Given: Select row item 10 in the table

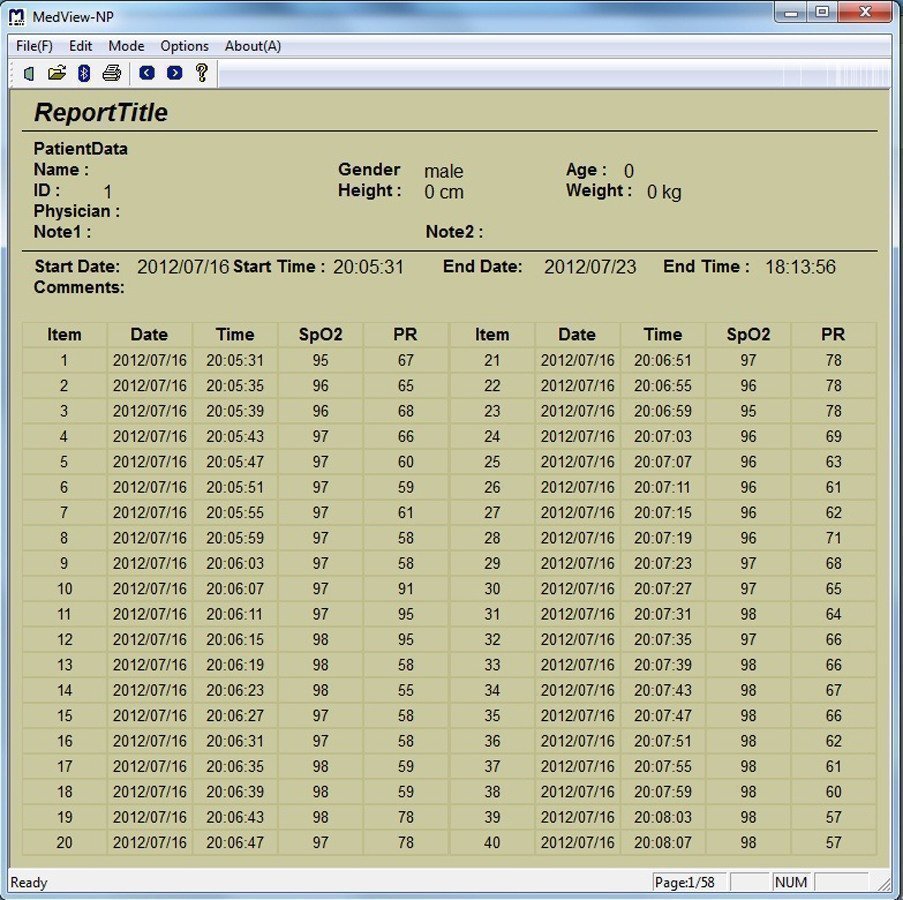Looking at the screenshot, I should (x=64, y=589).
